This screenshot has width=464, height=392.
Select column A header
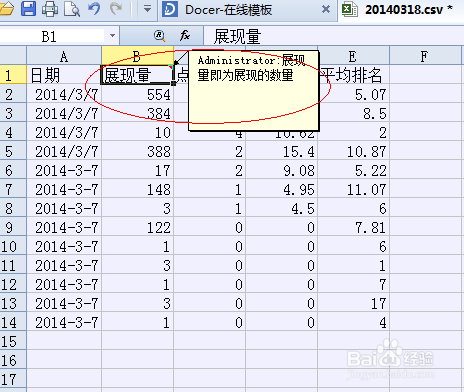pyautogui.click(x=64, y=56)
